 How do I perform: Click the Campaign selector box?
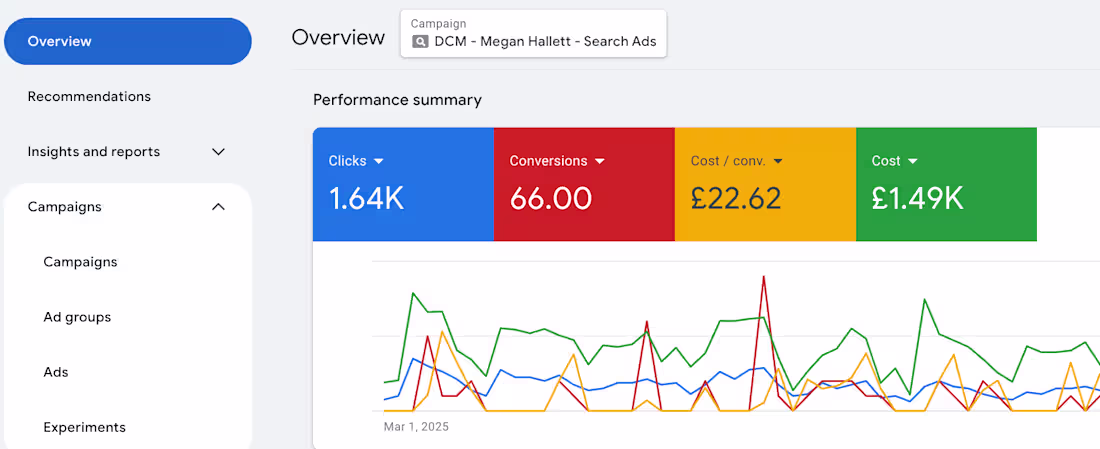533,34
